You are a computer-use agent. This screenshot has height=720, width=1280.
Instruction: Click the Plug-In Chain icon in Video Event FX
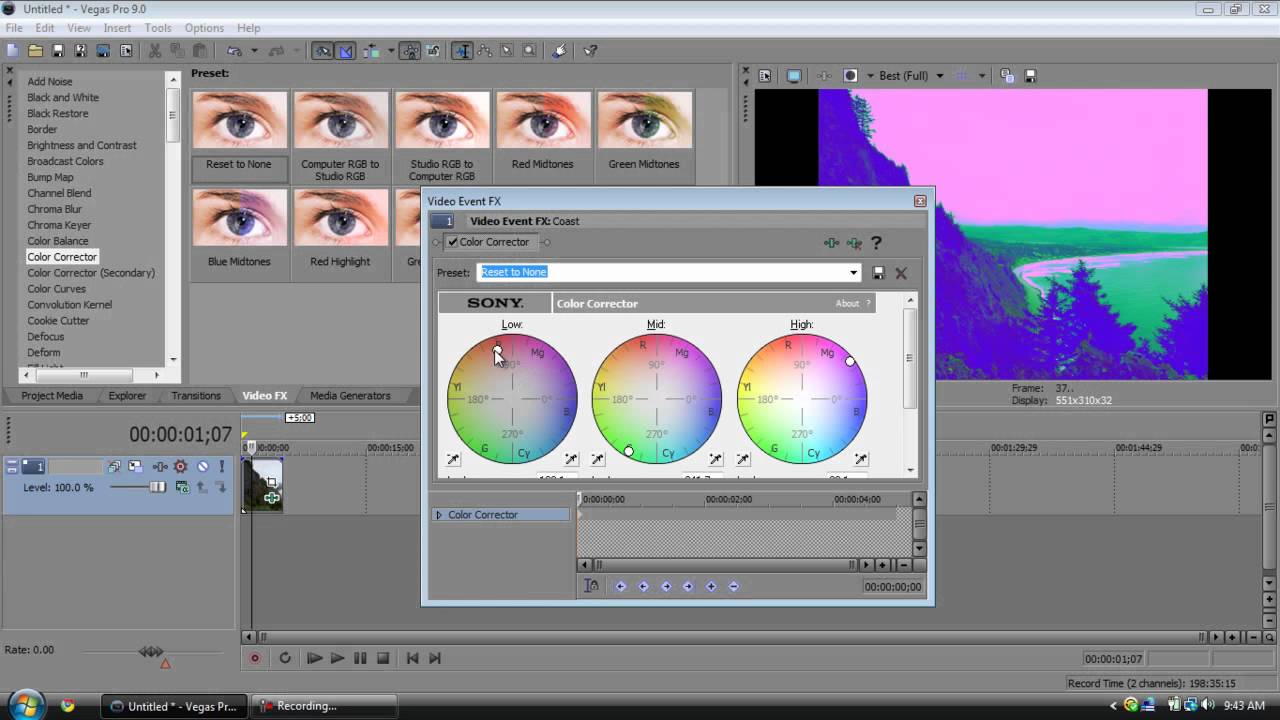pyautogui.click(x=831, y=242)
